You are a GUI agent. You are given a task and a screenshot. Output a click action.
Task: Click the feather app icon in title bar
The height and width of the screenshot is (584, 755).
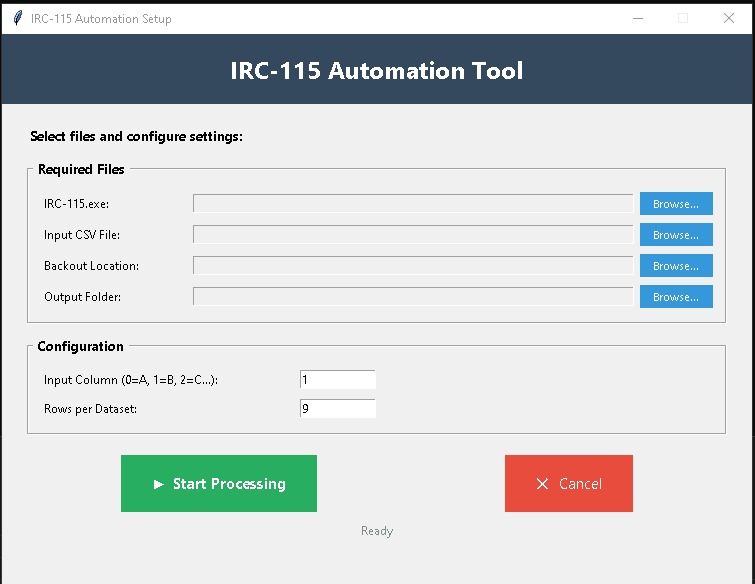click(x=17, y=18)
